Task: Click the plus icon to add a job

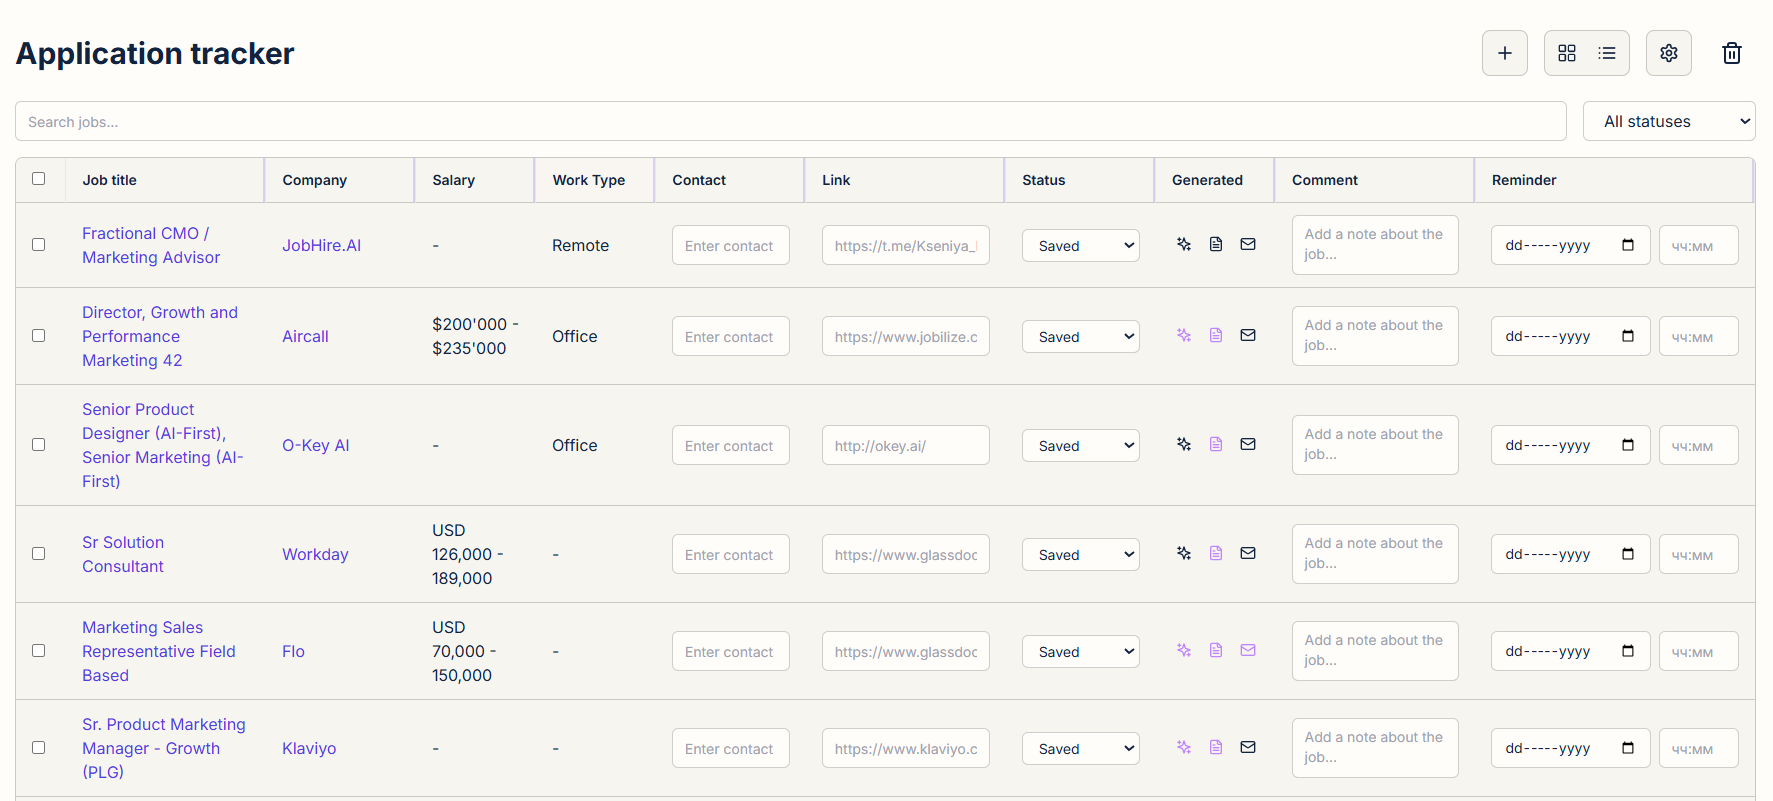Action: pyautogui.click(x=1504, y=53)
